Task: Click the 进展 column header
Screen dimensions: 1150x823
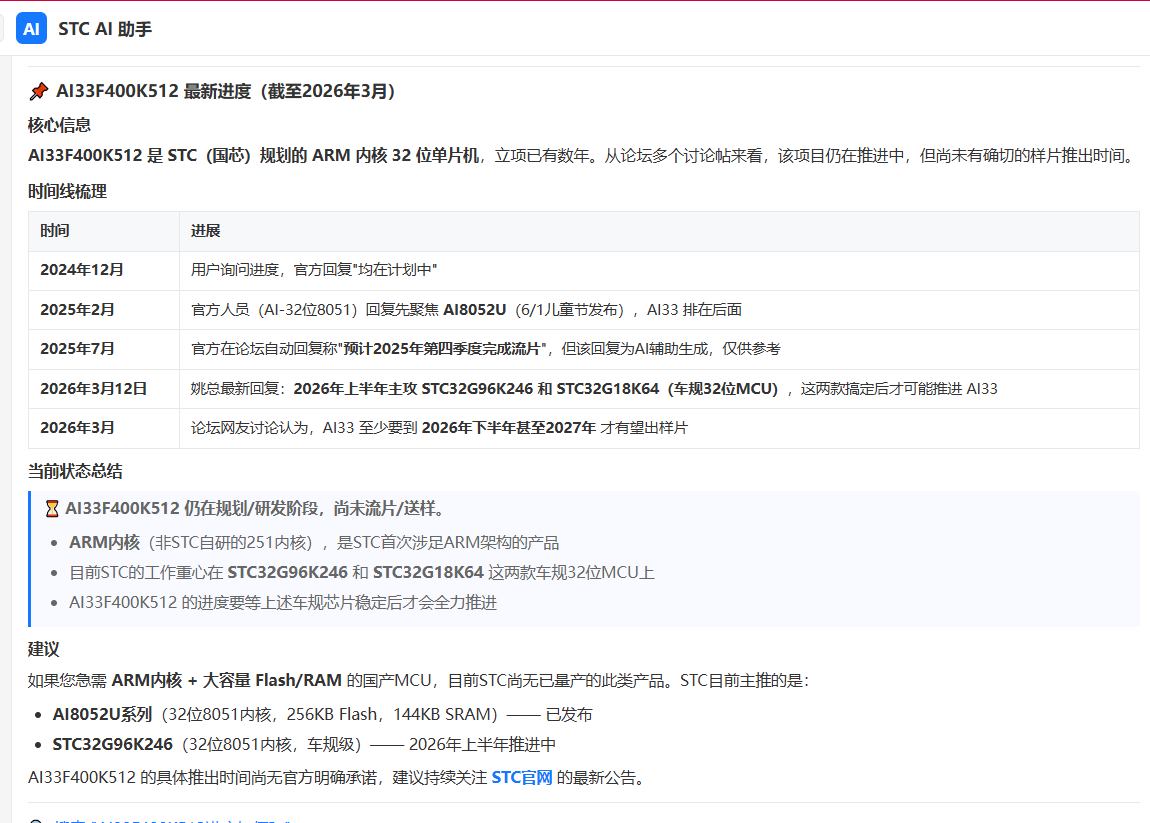Action: point(659,231)
